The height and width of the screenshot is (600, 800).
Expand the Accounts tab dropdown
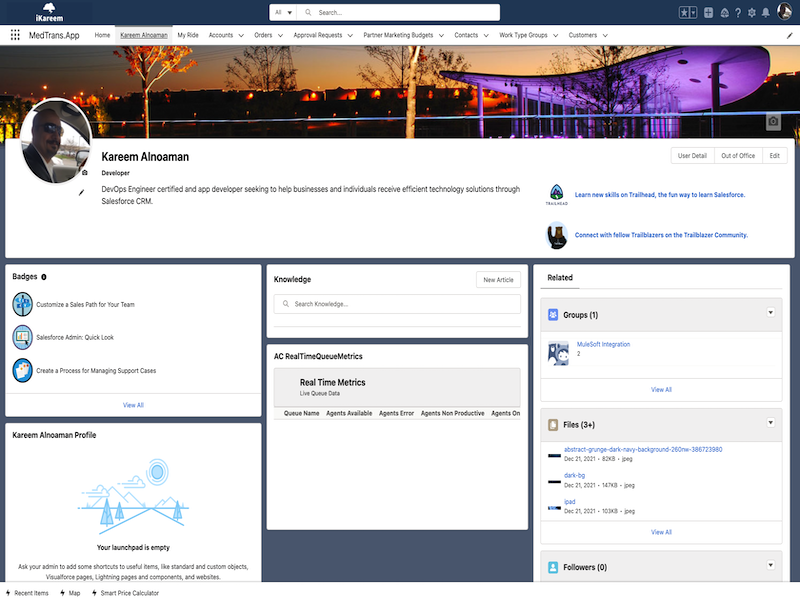pos(241,36)
